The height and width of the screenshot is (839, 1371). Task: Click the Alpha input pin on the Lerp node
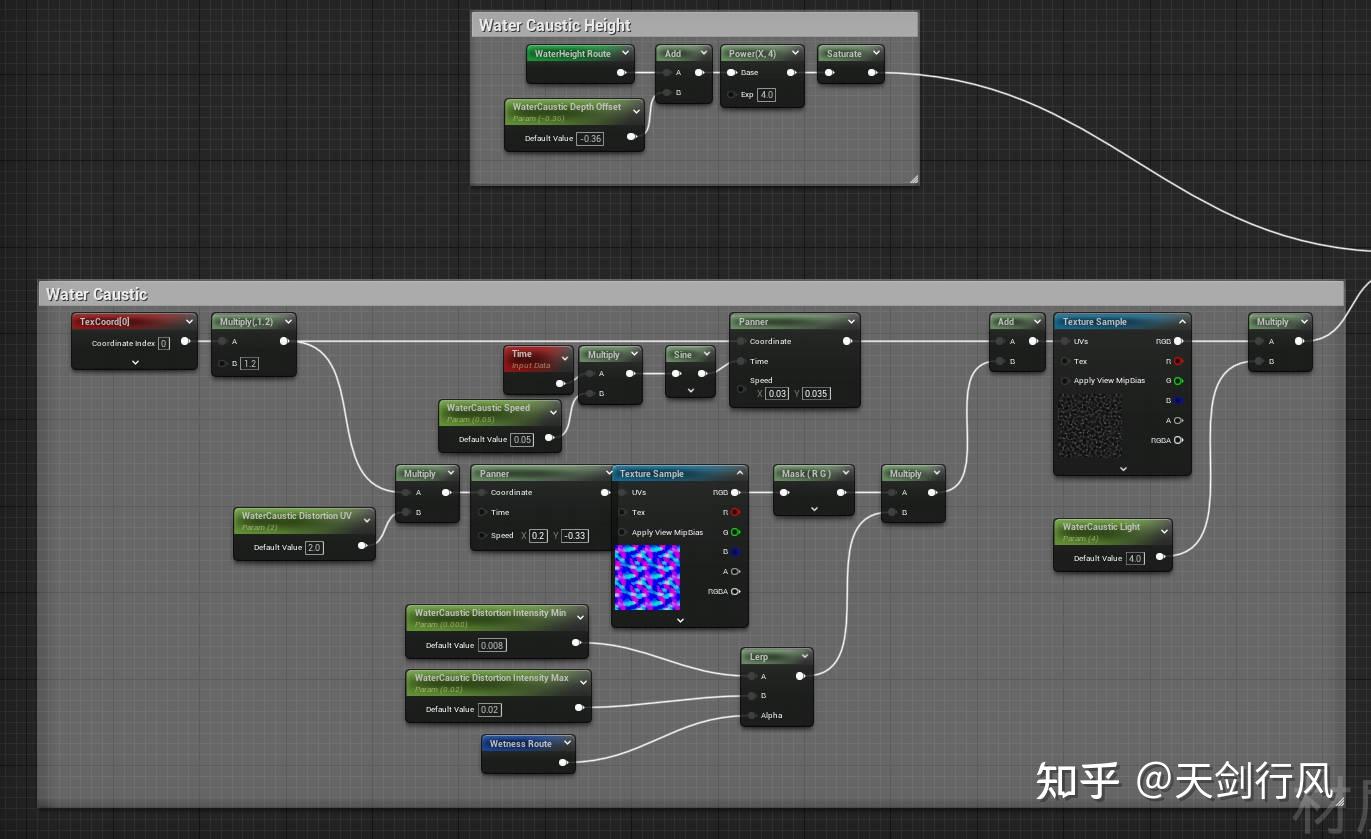point(751,715)
